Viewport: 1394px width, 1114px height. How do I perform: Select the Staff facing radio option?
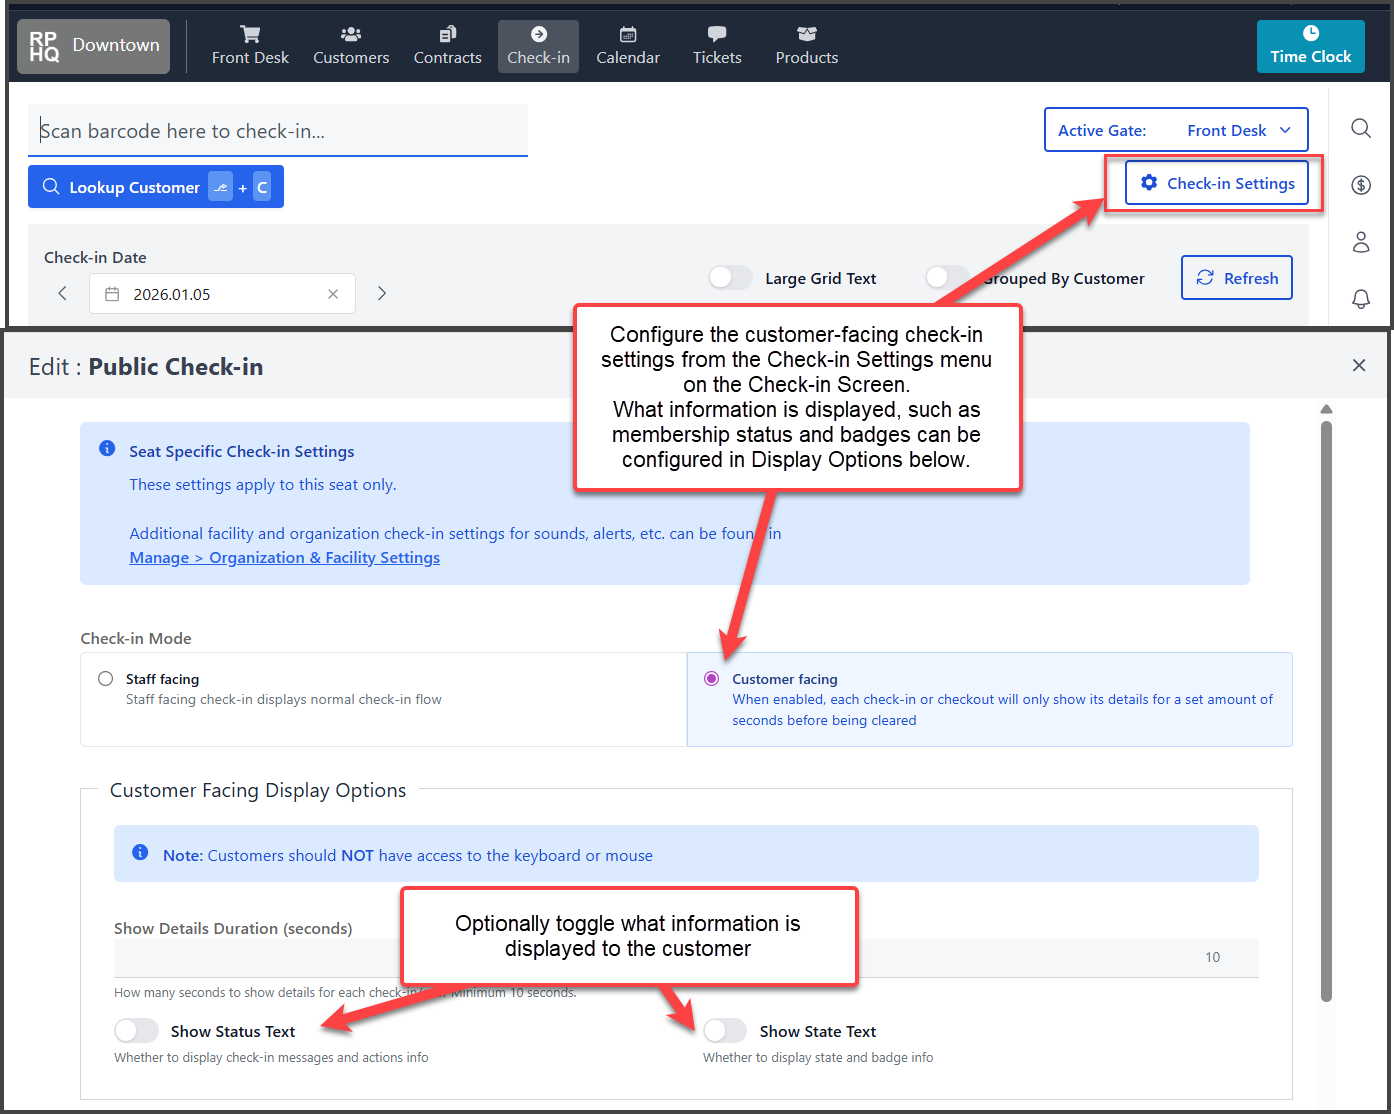[106, 679]
